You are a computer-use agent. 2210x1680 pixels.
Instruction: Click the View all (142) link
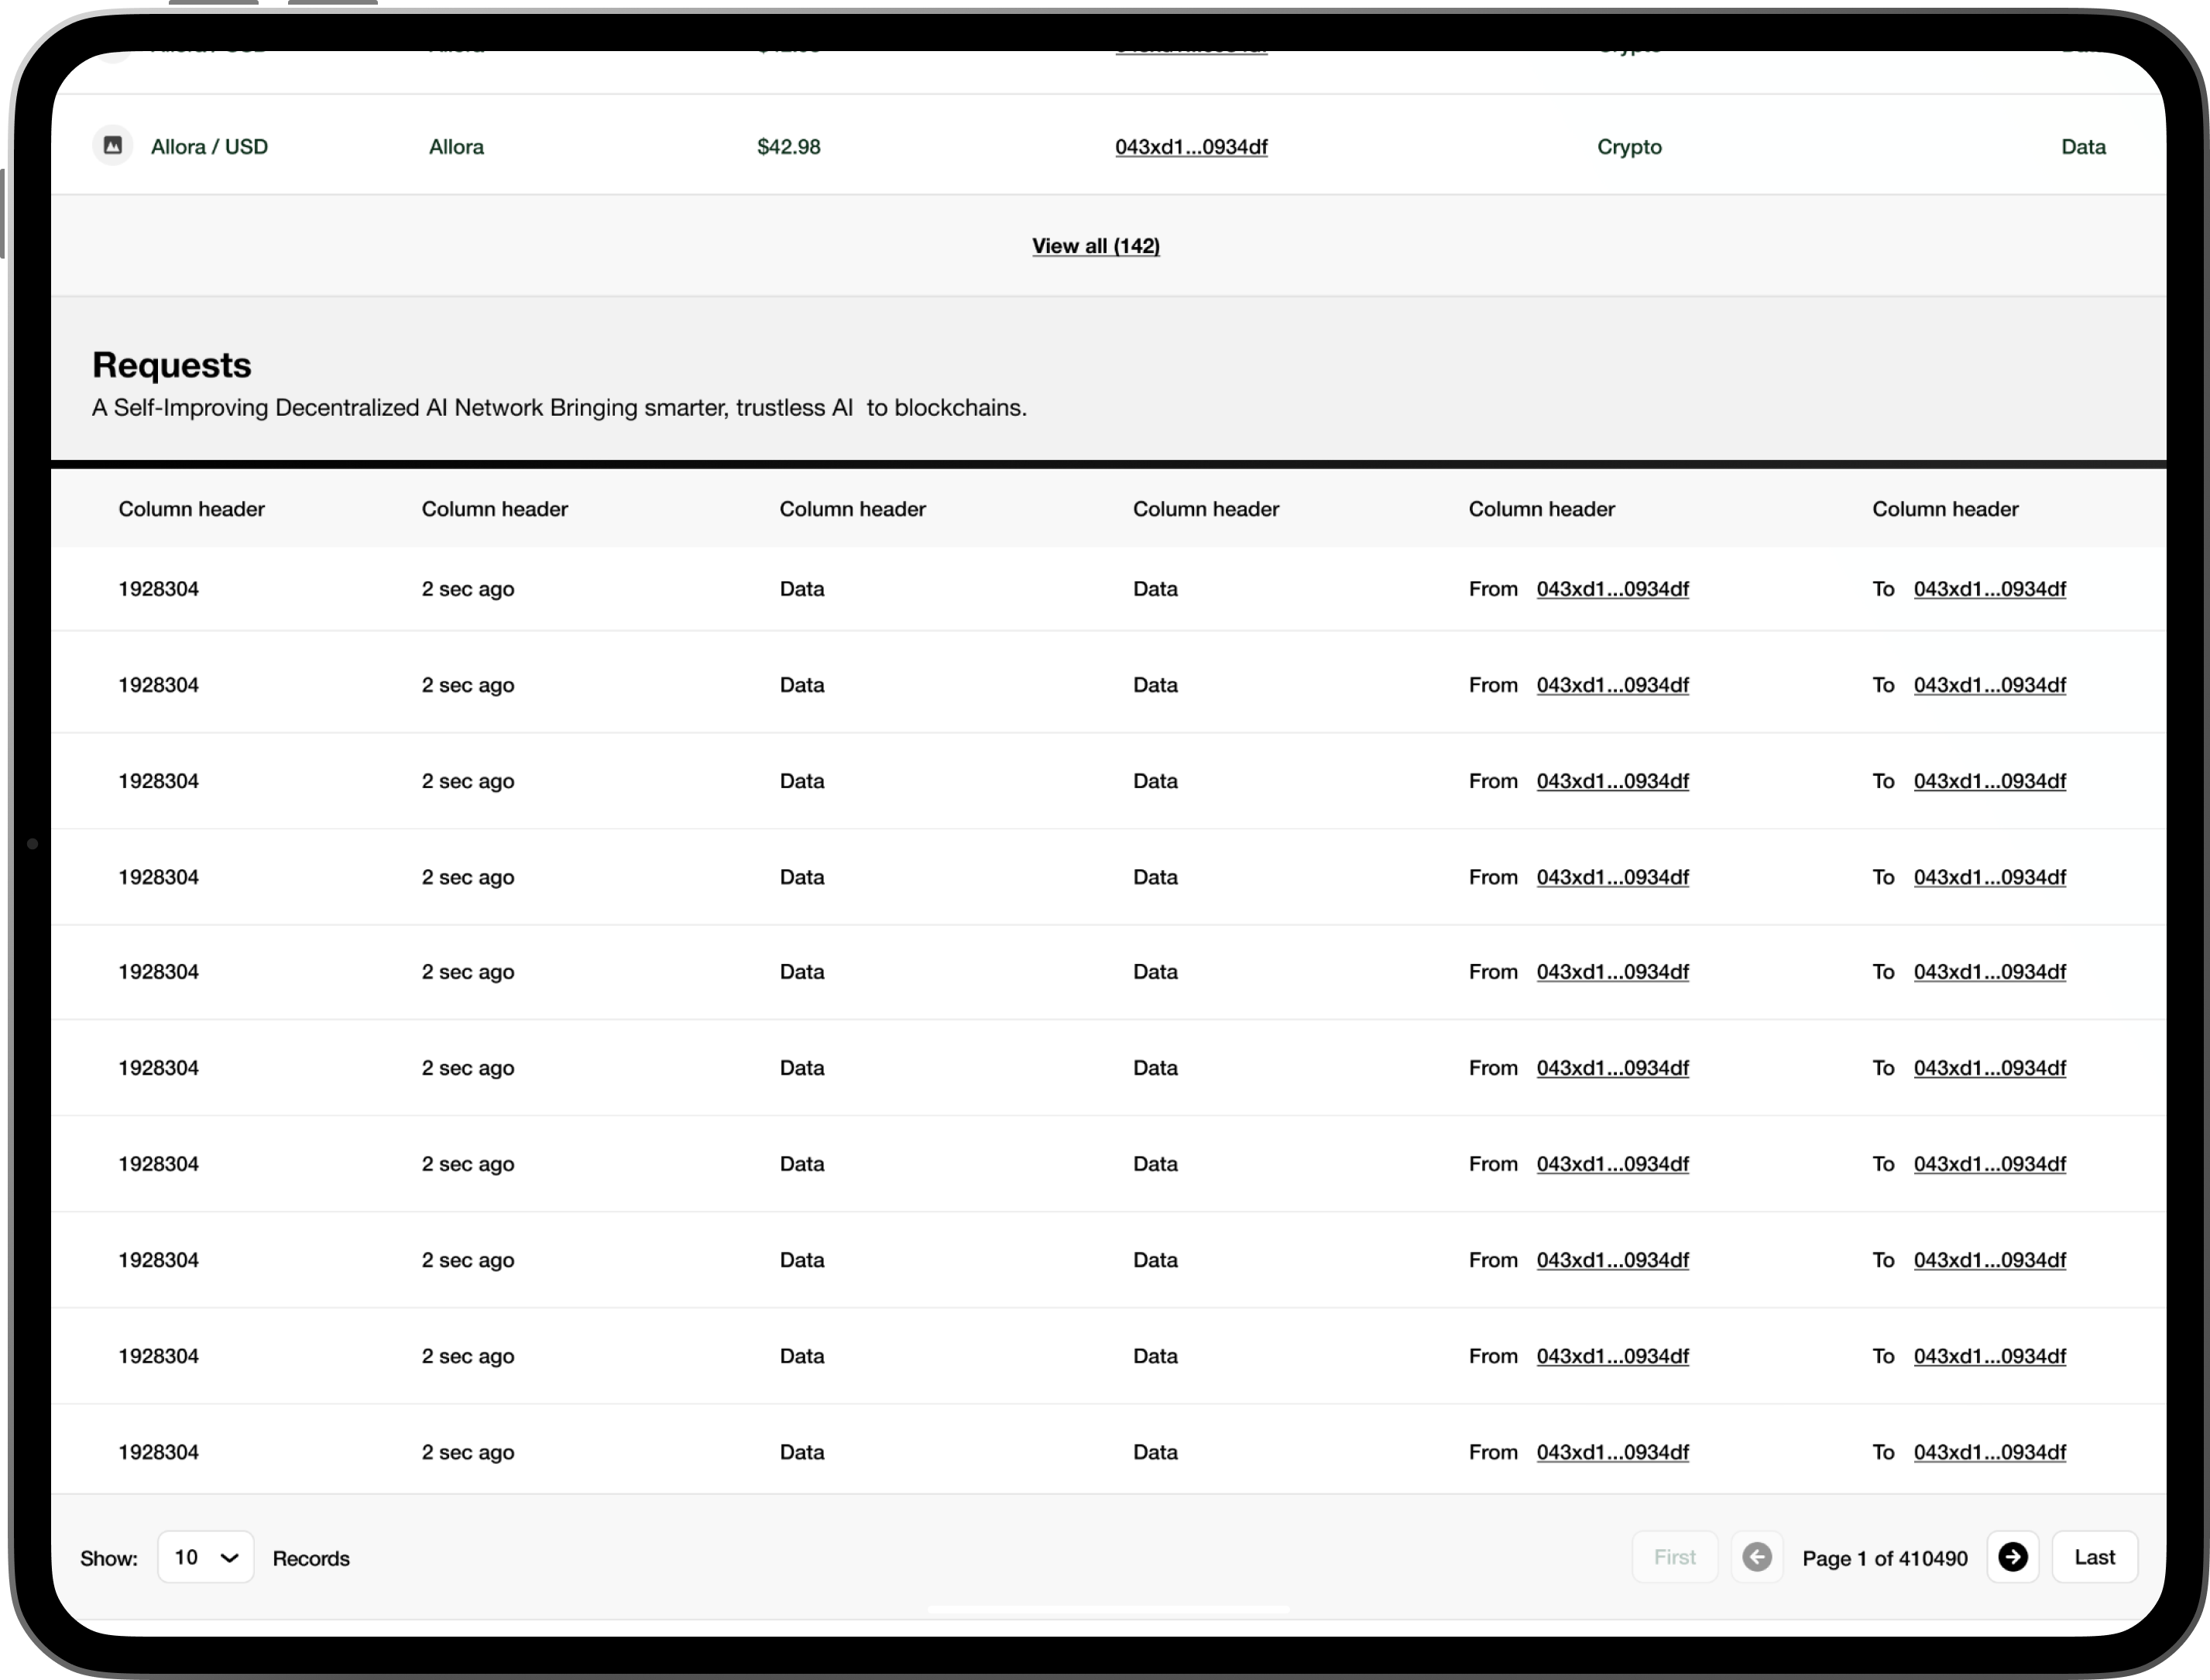[x=1095, y=246]
